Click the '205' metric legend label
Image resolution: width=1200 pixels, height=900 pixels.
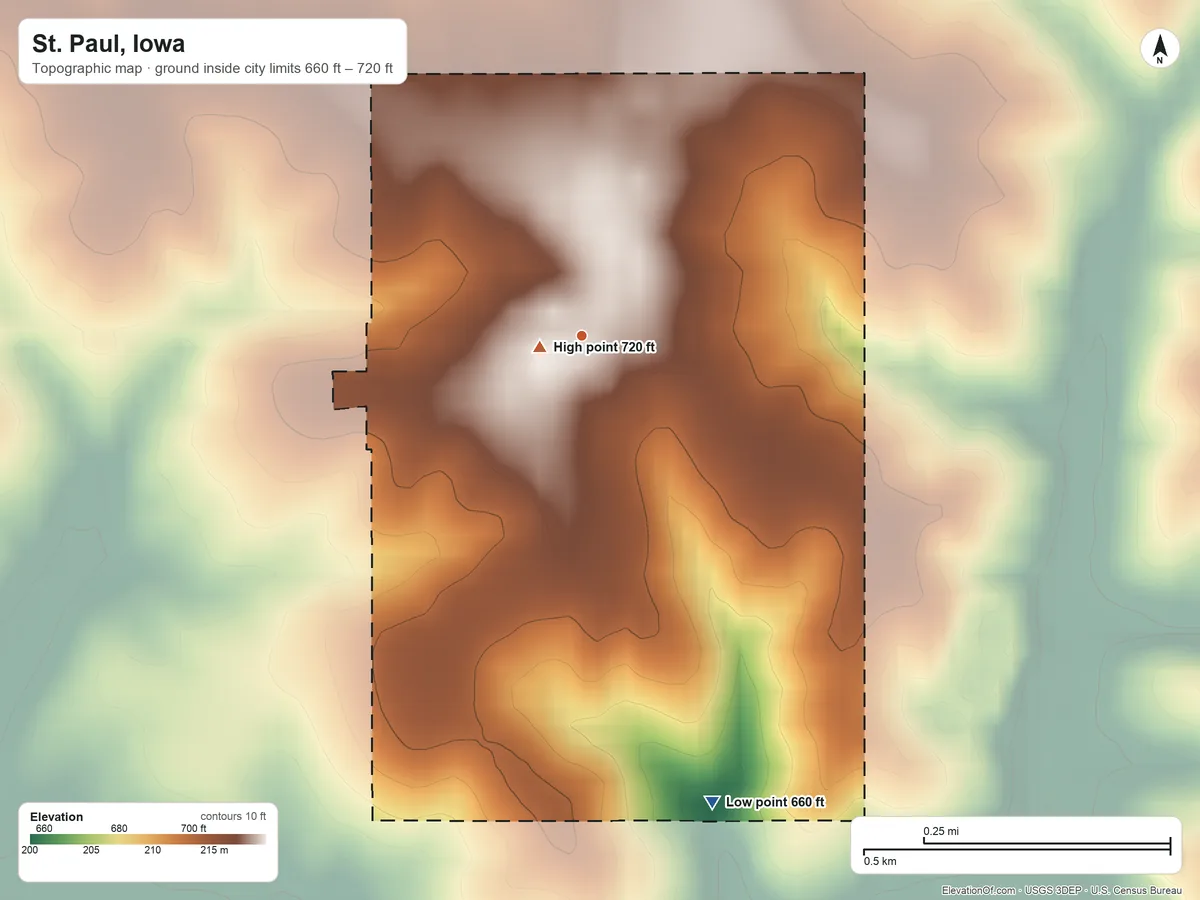click(91, 851)
